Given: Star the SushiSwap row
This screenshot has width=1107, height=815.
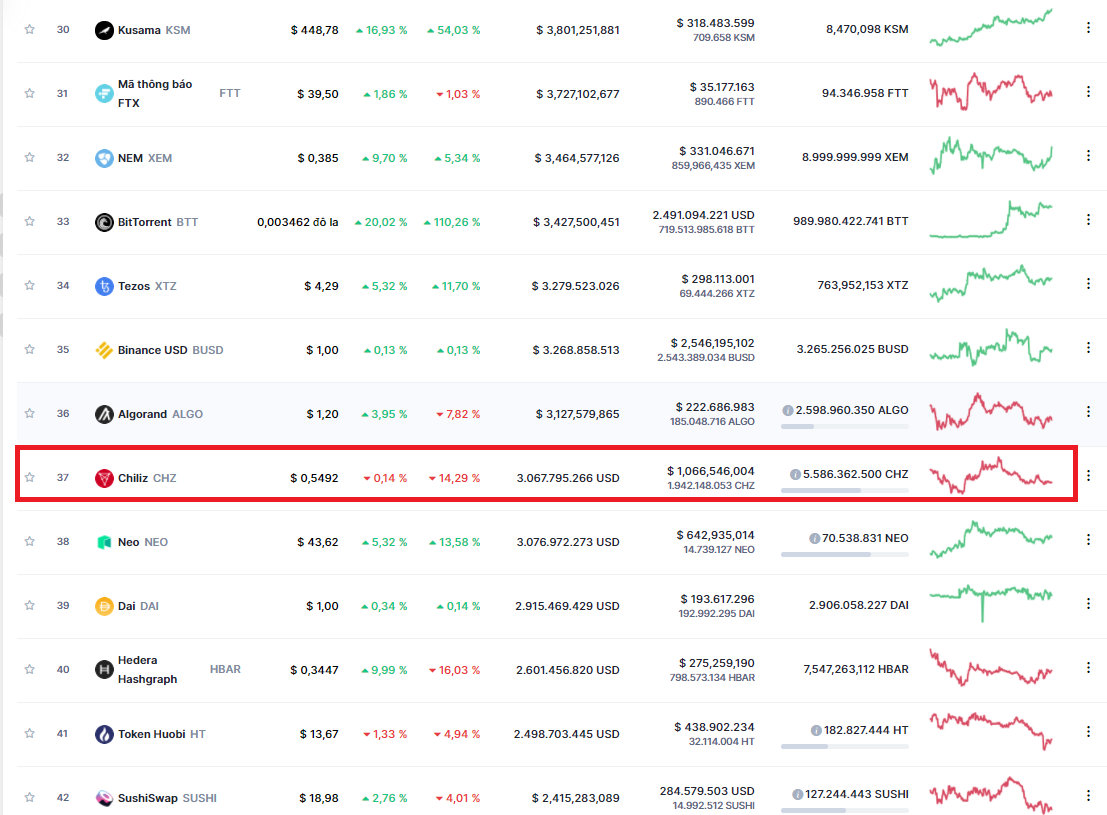Looking at the screenshot, I should pos(30,797).
